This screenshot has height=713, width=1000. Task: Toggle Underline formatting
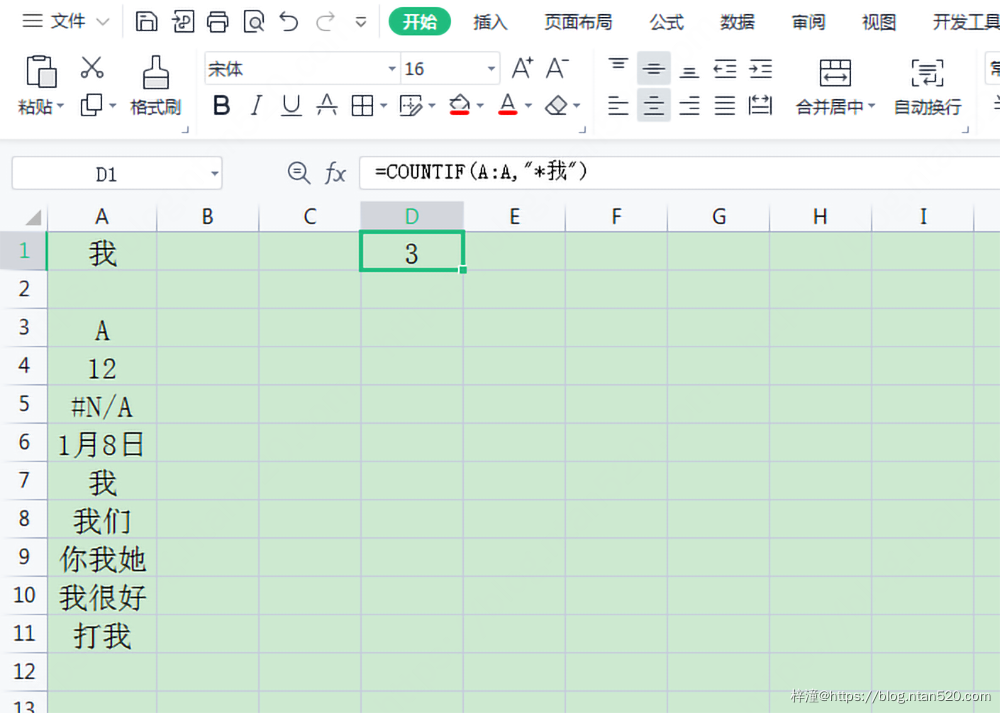click(291, 105)
